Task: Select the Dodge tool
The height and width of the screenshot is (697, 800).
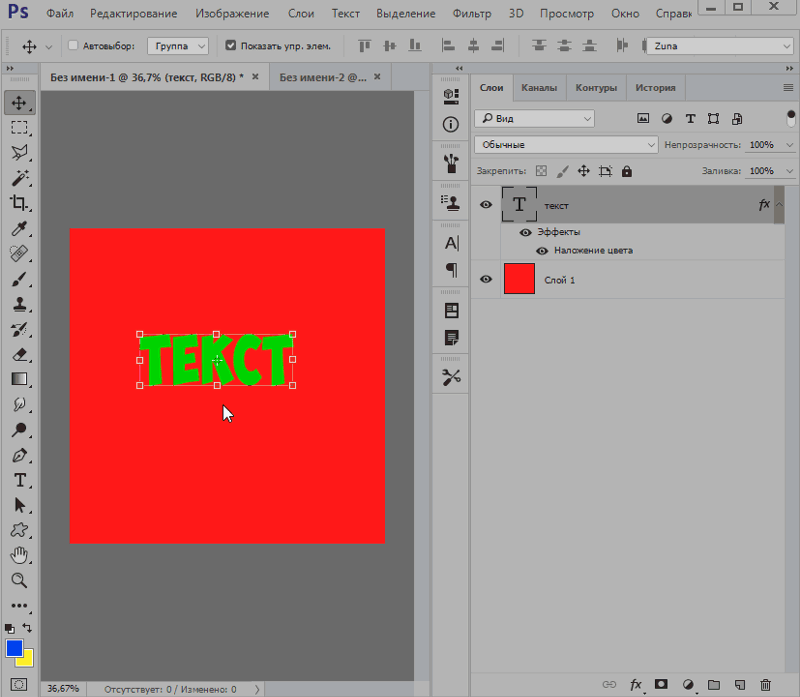Action: tap(19, 430)
